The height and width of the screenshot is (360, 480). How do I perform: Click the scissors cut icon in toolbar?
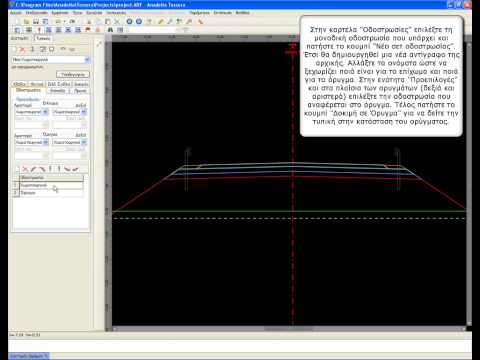[x=117, y=22]
